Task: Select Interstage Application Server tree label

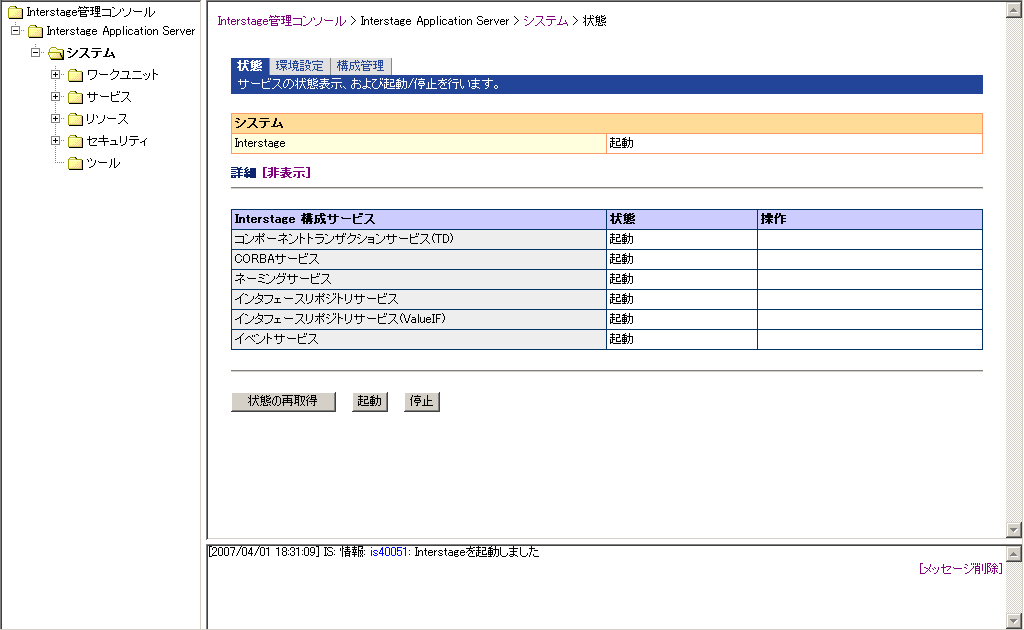Action: coord(121,31)
